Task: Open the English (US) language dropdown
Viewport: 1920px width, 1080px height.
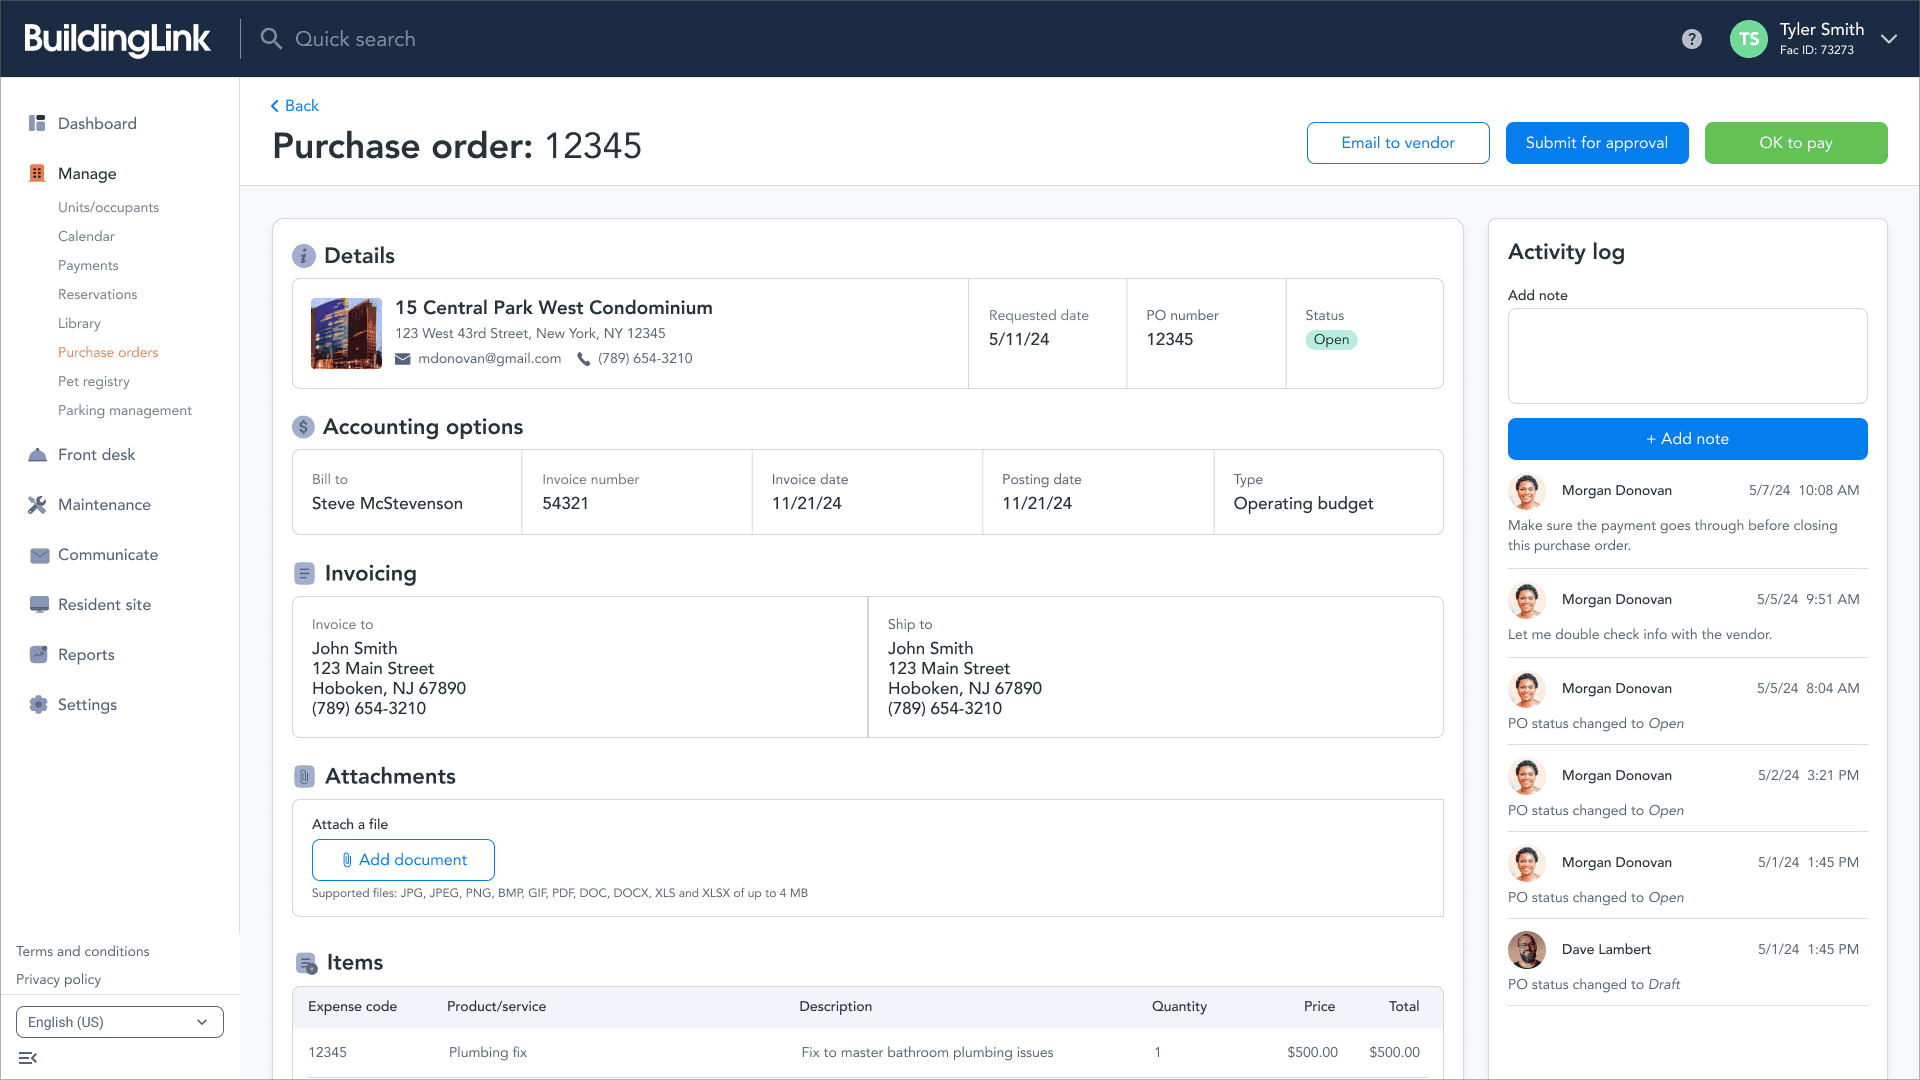Action: coord(120,1022)
